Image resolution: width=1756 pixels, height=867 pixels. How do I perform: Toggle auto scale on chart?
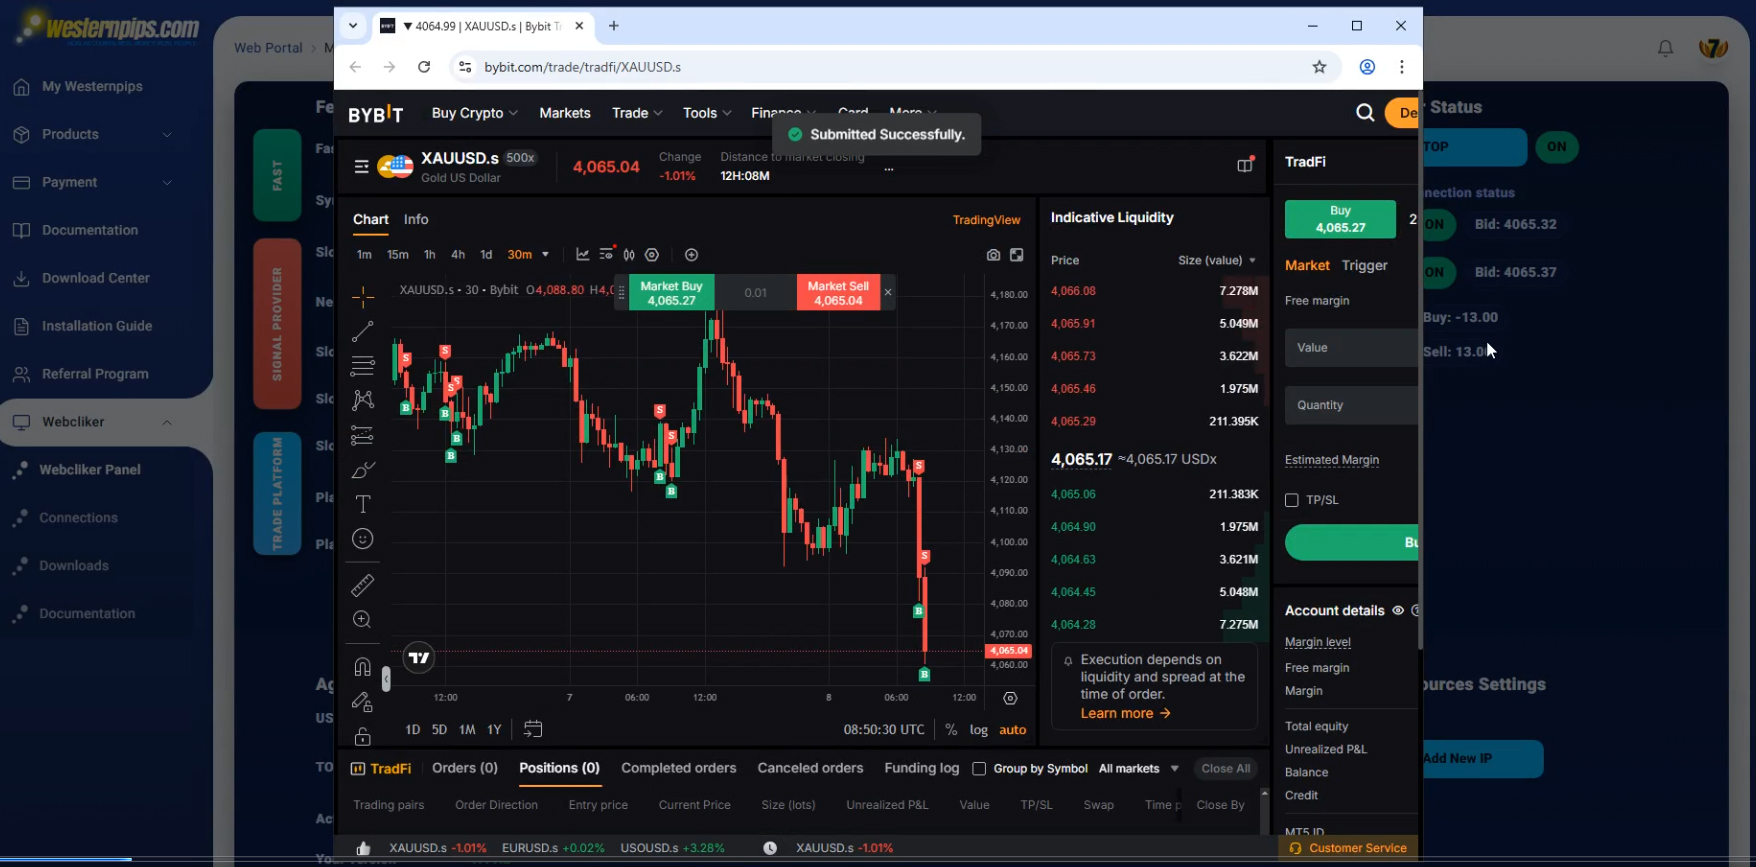pyautogui.click(x=1013, y=730)
